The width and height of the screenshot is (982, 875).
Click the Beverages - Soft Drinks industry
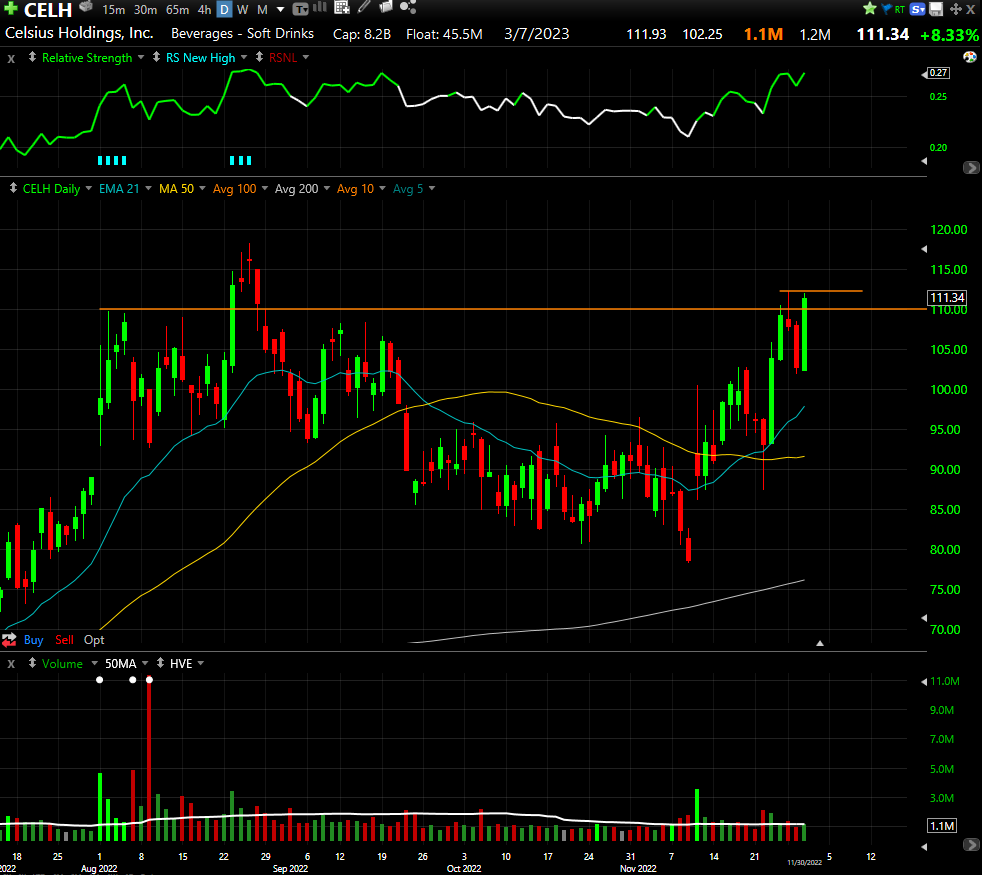(x=242, y=33)
